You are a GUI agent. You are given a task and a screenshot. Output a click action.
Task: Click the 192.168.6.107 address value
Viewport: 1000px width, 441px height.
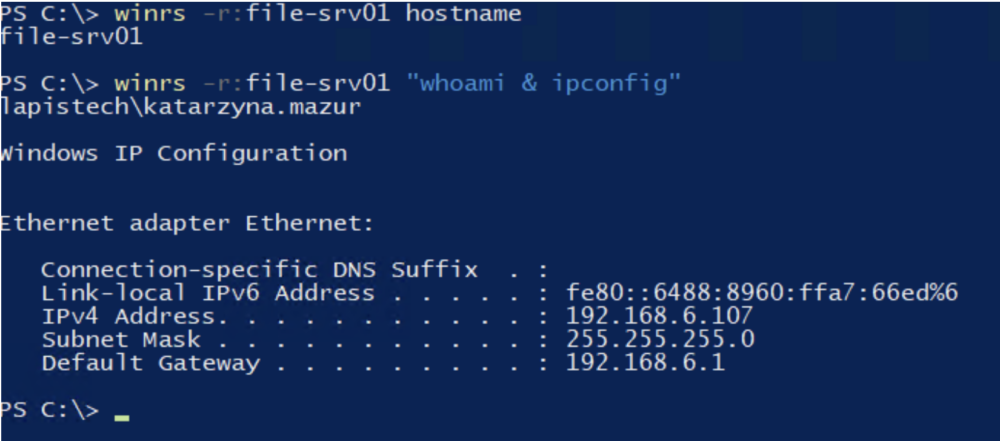[x=659, y=316]
